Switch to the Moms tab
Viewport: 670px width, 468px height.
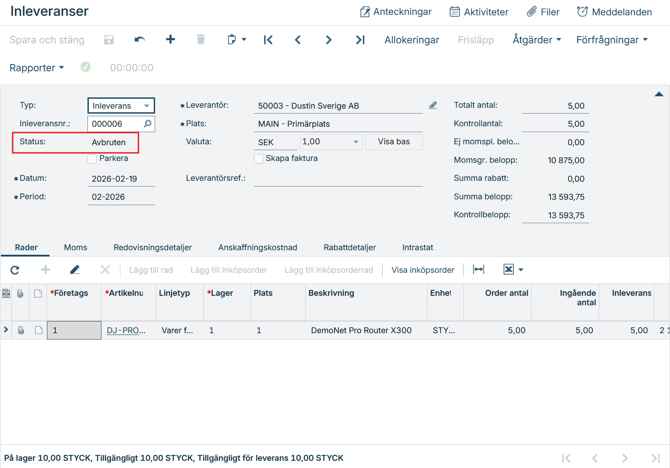pos(75,247)
